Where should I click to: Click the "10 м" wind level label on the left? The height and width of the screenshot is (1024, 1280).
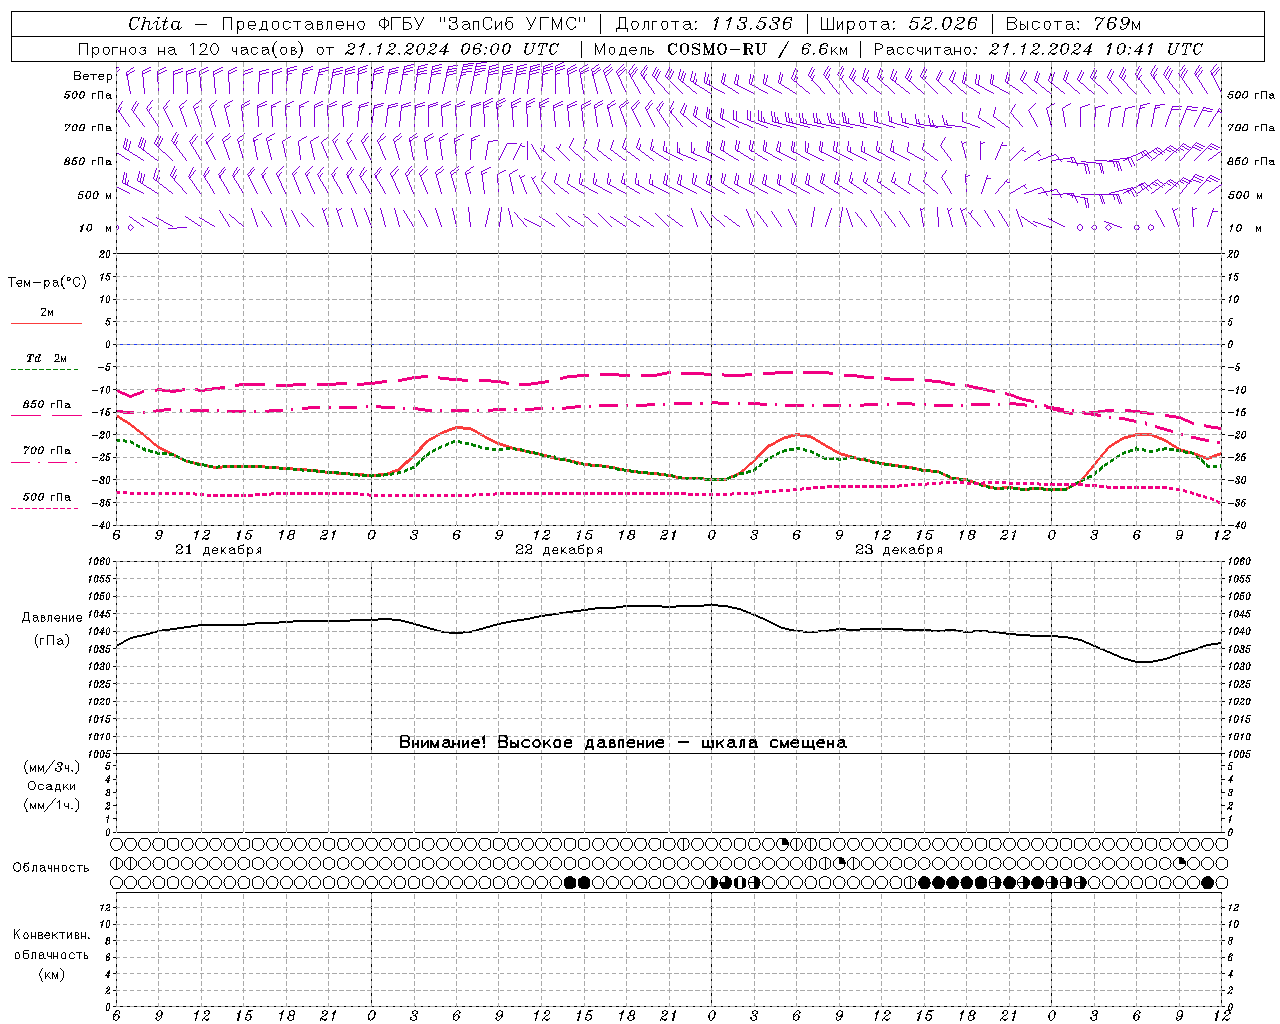click(x=96, y=228)
